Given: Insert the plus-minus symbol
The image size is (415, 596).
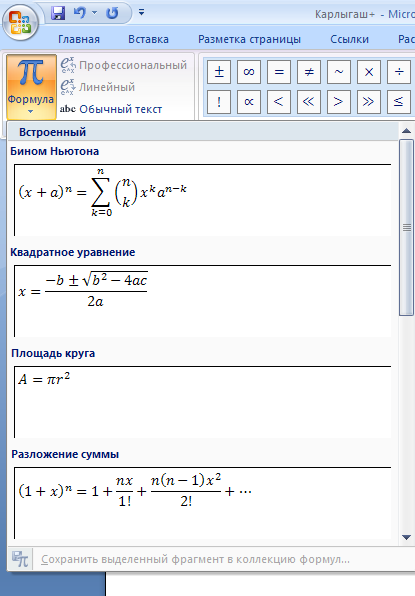Looking at the screenshot, I should coord(219,72).
